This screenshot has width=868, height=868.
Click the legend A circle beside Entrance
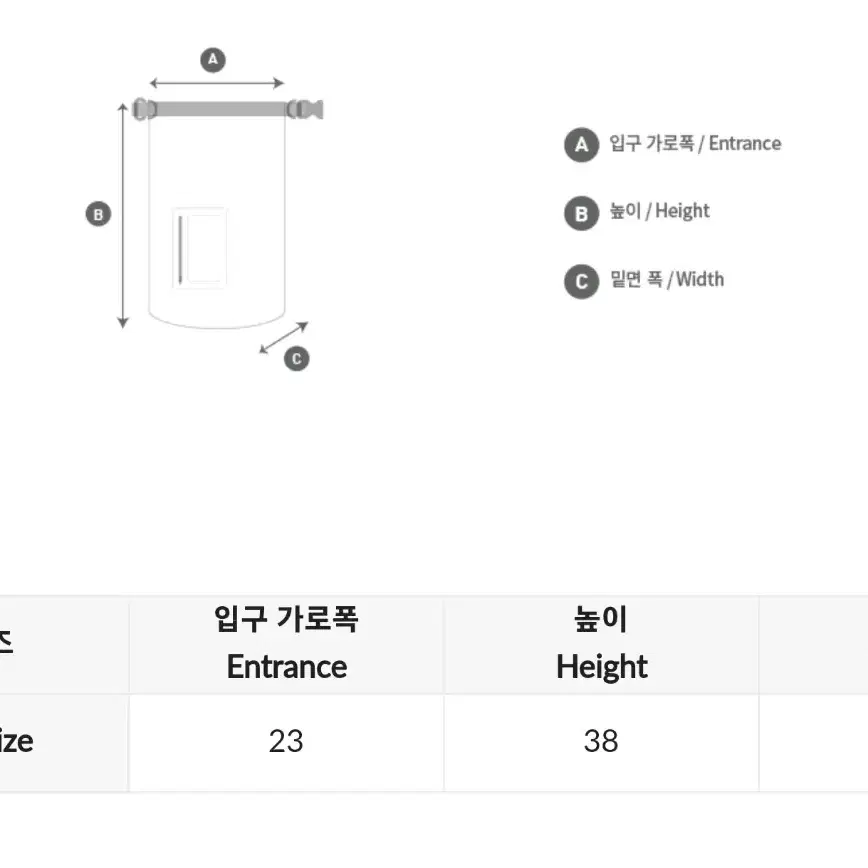pyautogui.click(x=581, y=145)
